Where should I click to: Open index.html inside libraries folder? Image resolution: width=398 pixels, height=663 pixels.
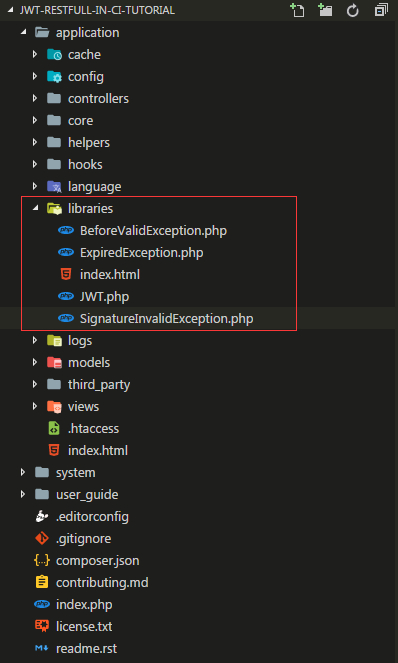(110, 275)
